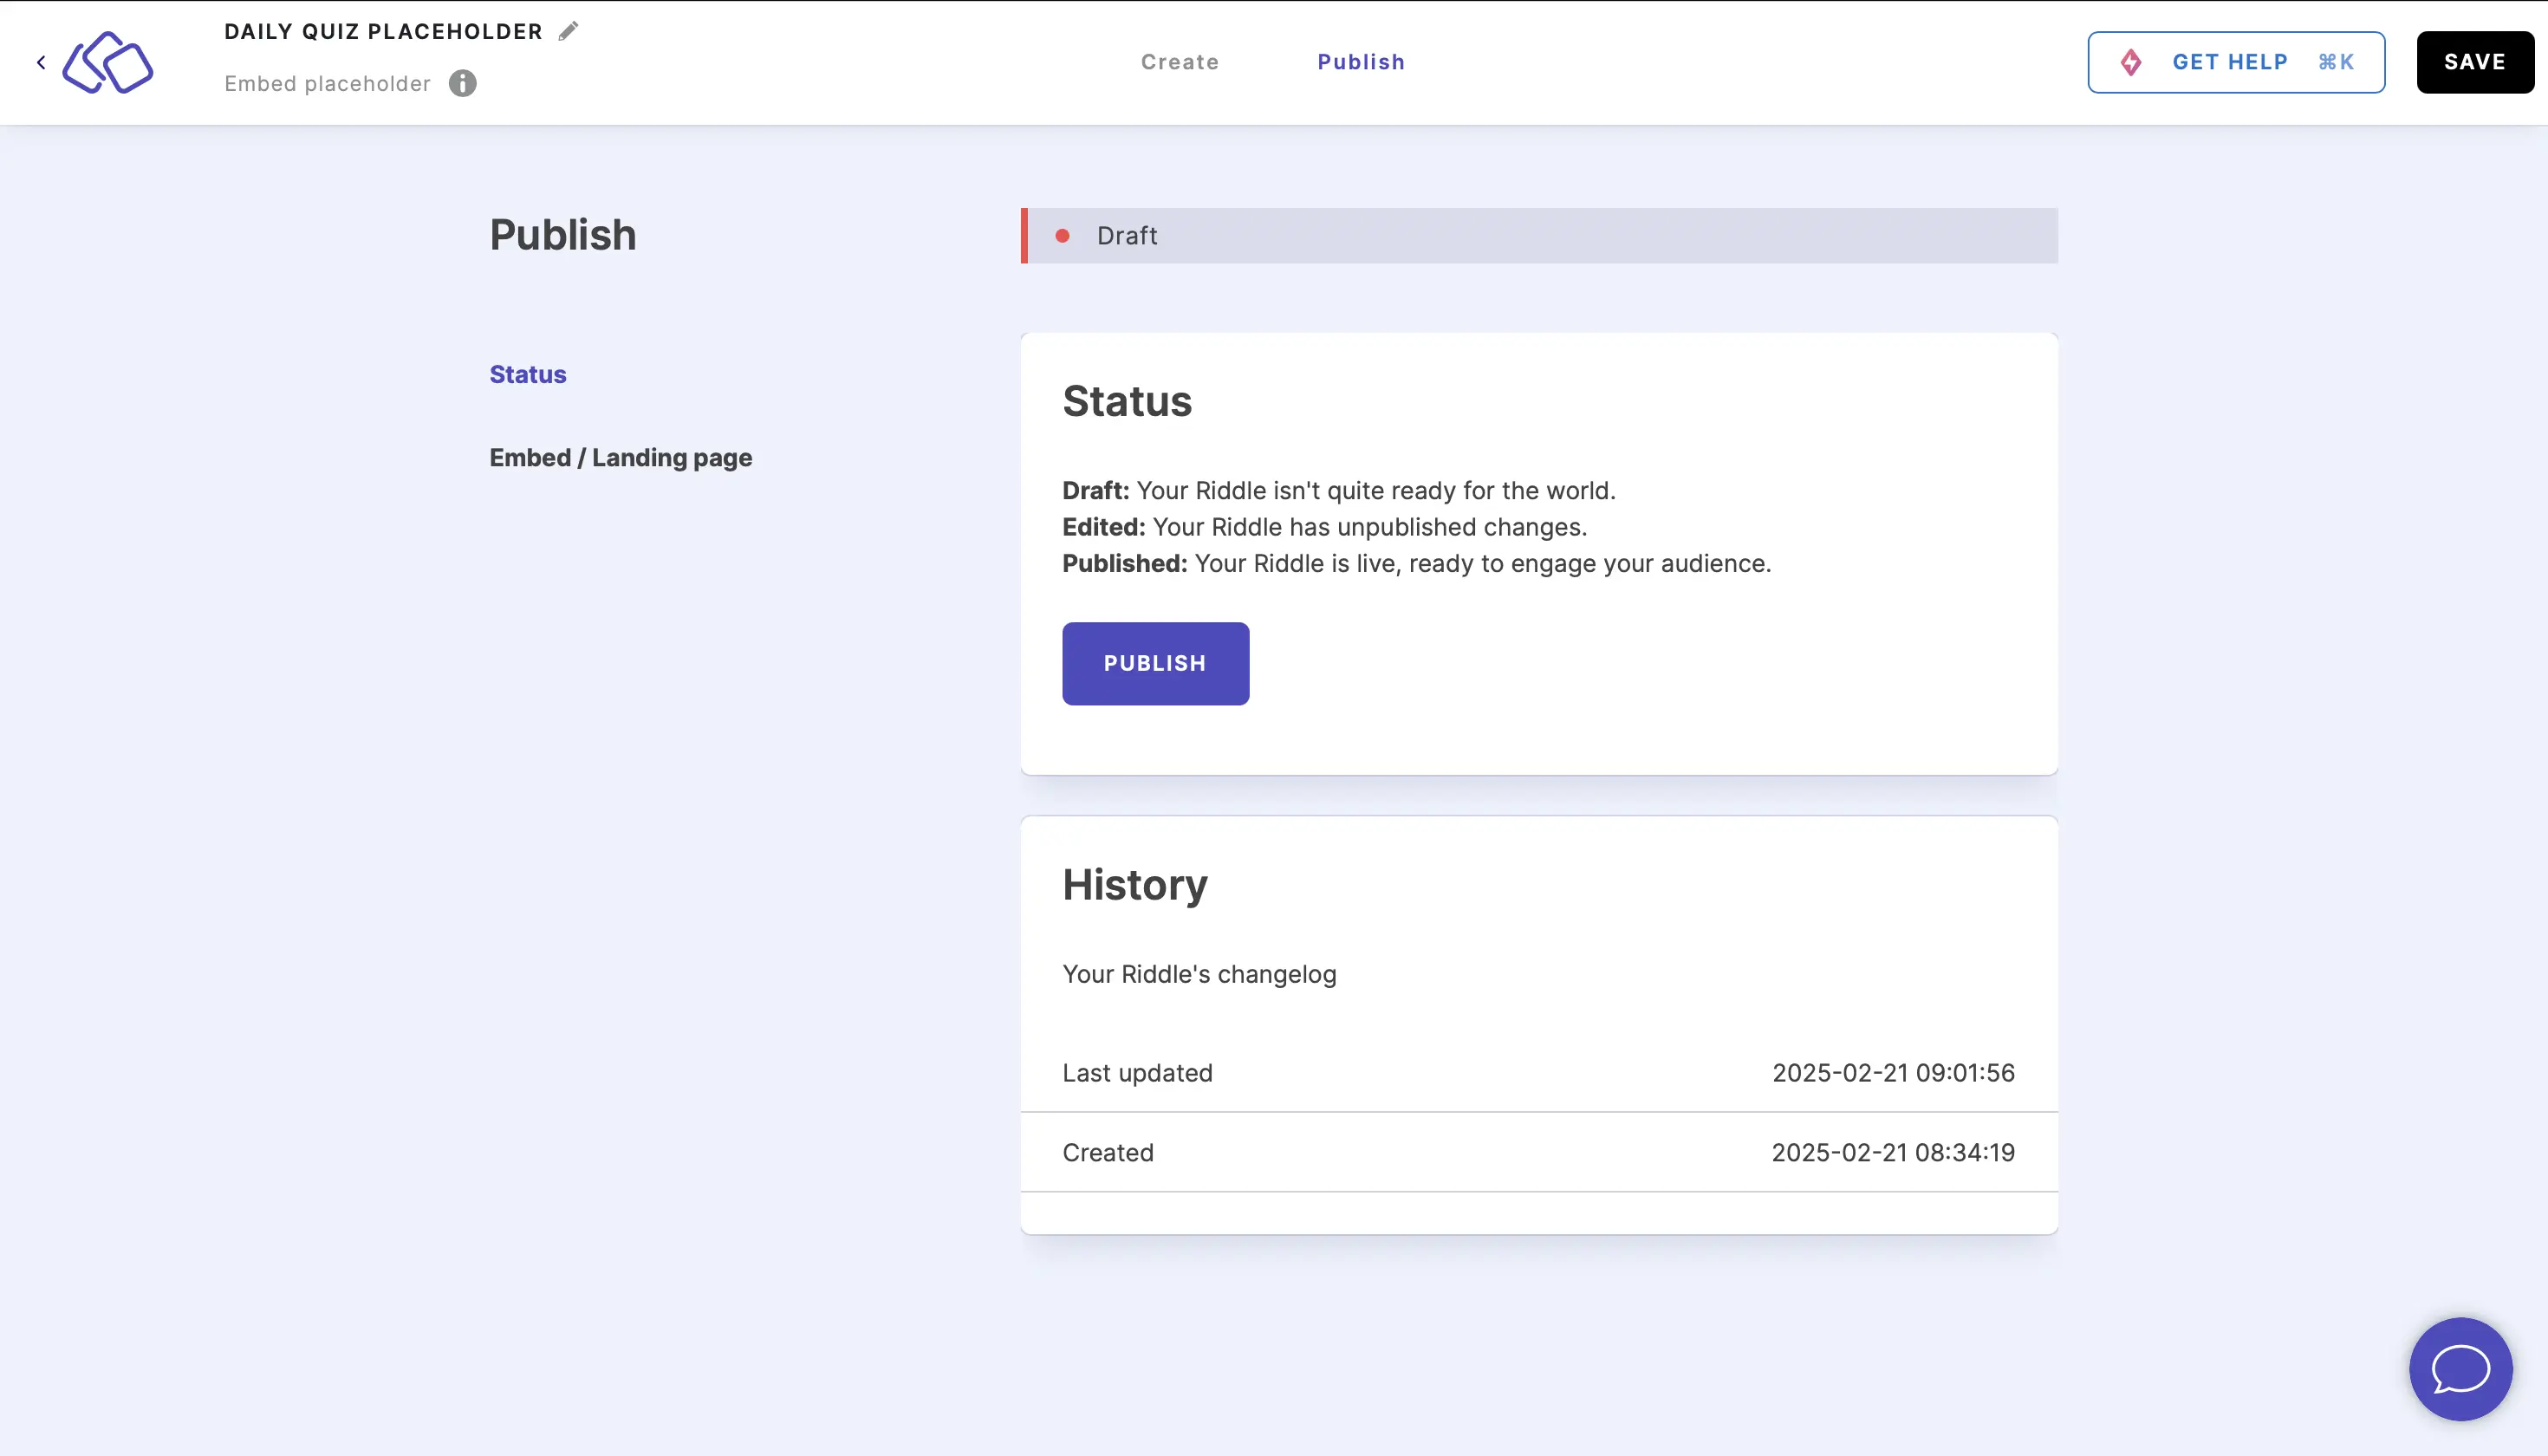Click the Status card heading

click(1127, 401)
